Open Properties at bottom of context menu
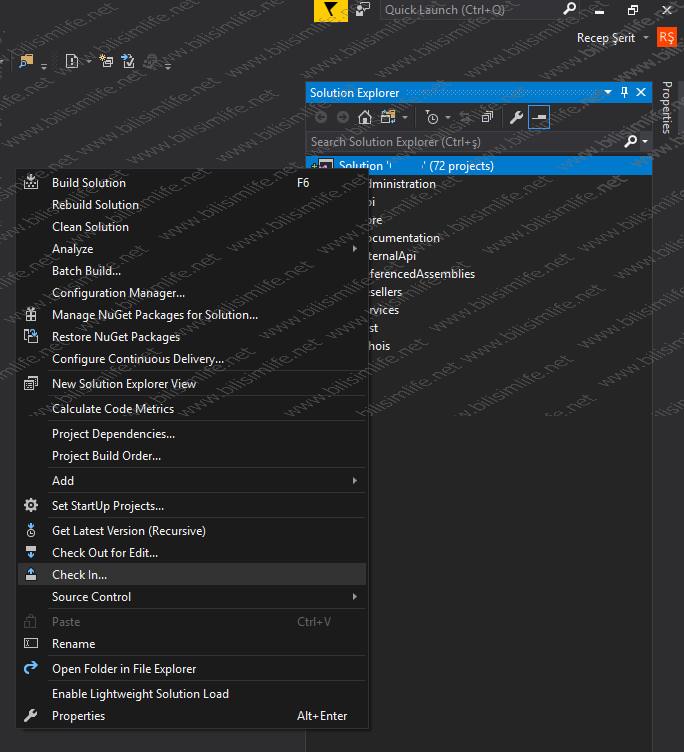 [192, 716]
